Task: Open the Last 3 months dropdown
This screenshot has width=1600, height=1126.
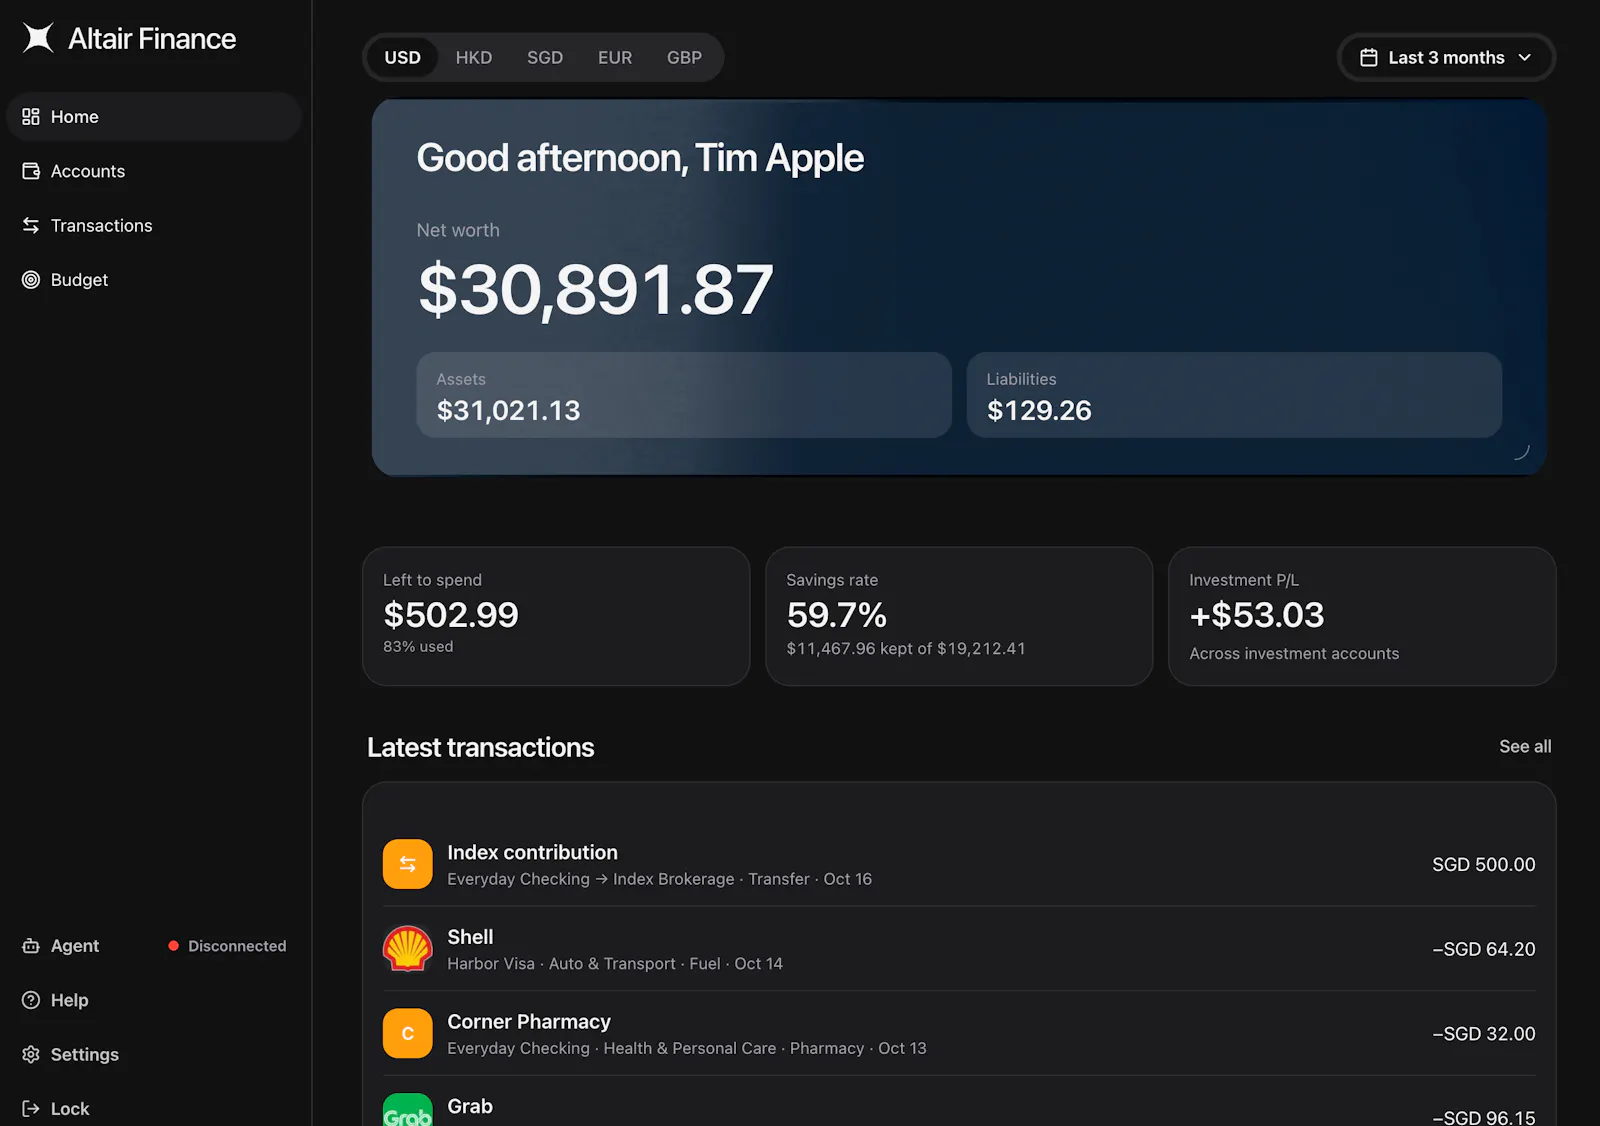Action: [1446, 58]
